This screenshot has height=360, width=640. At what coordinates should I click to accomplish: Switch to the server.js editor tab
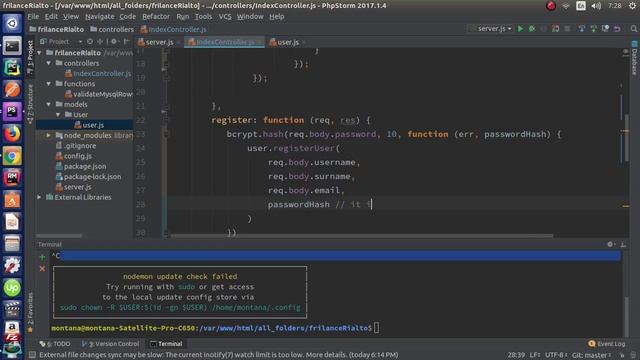click(159, 42)
